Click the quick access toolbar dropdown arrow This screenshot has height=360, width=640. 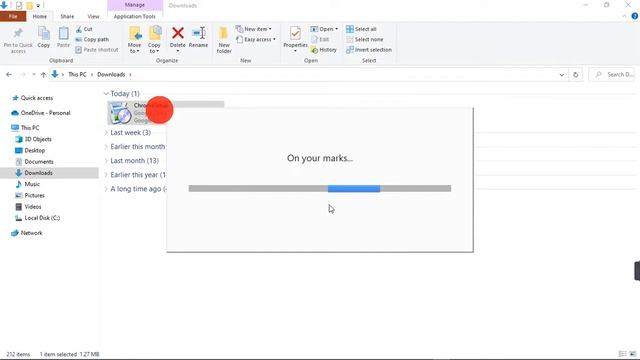coord(38,6)
